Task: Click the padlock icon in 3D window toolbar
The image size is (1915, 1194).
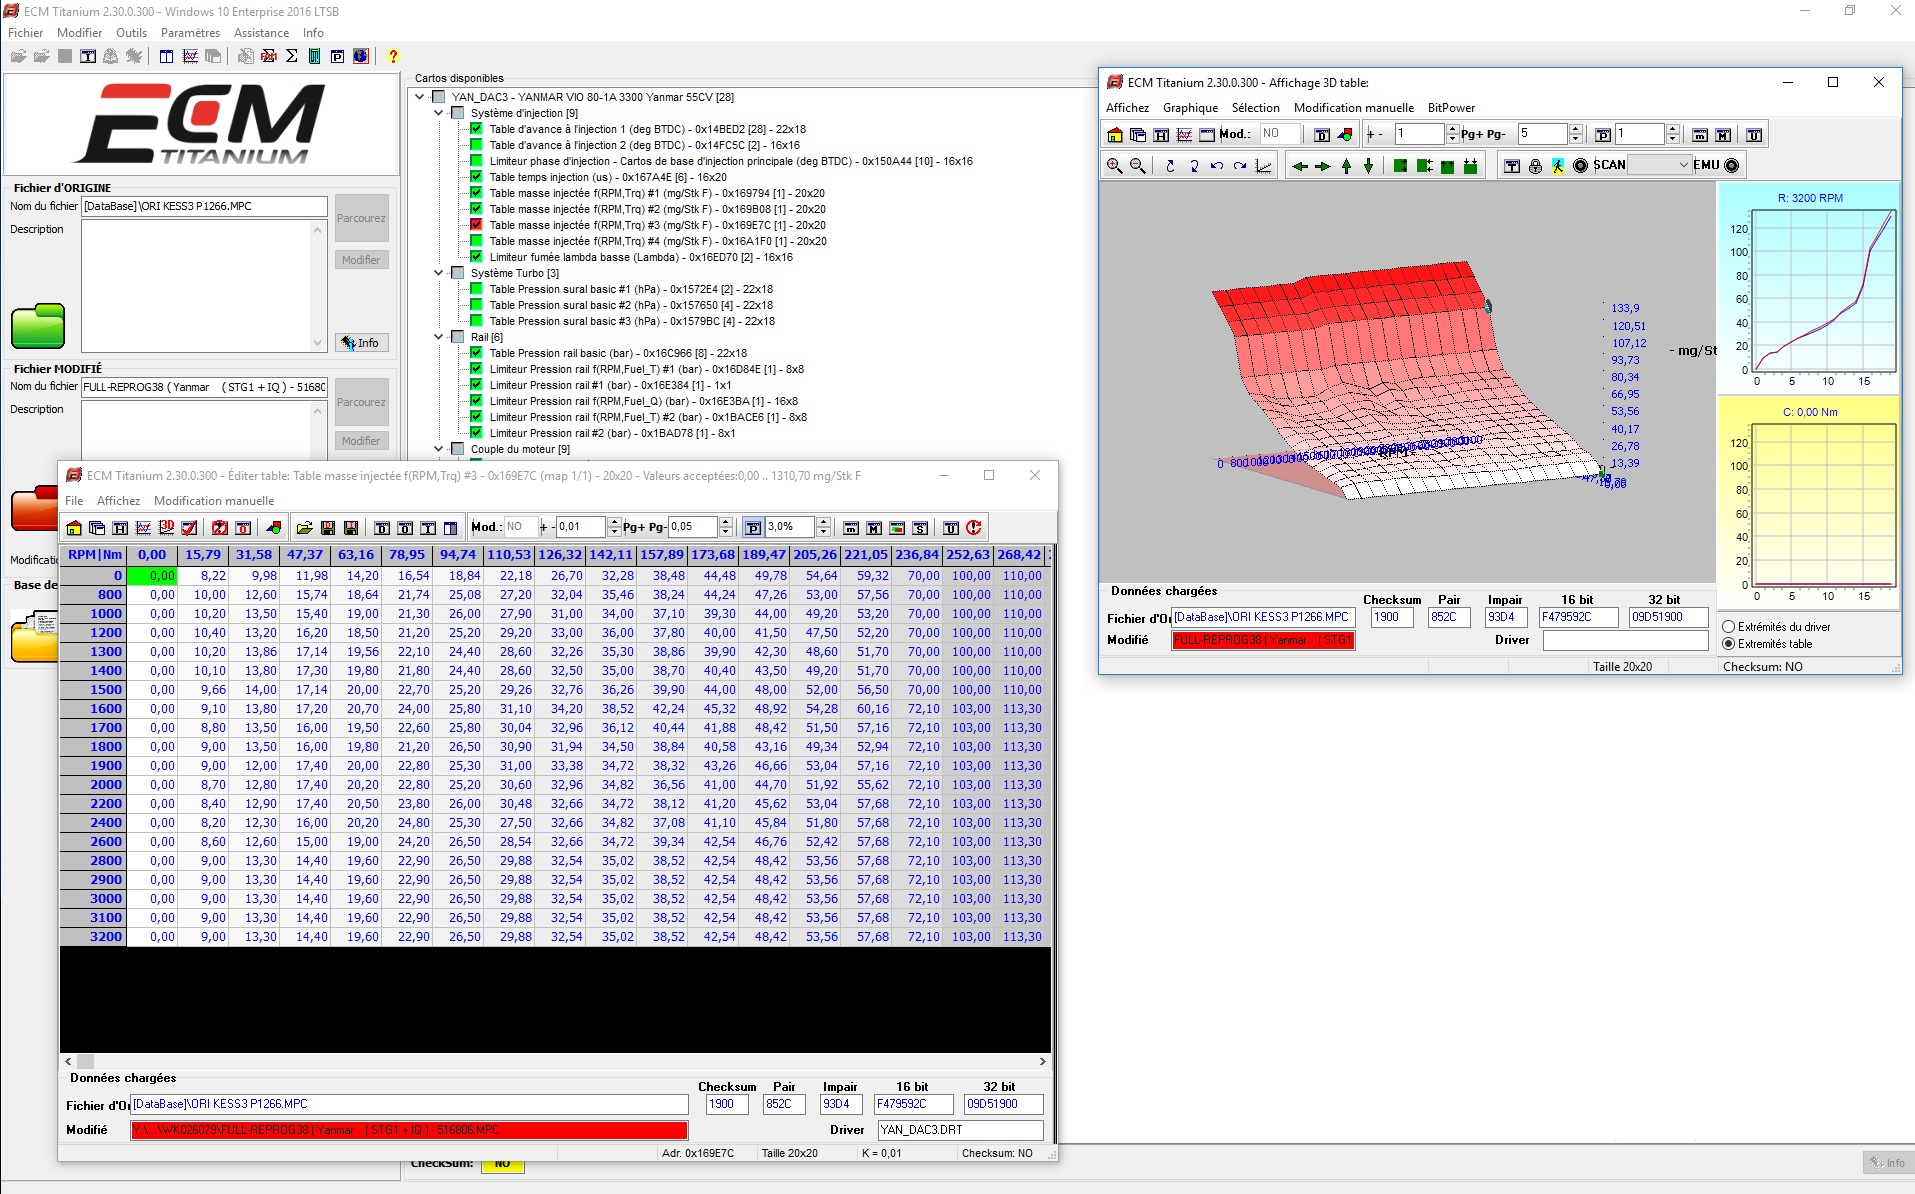Action: [1535, 165]
